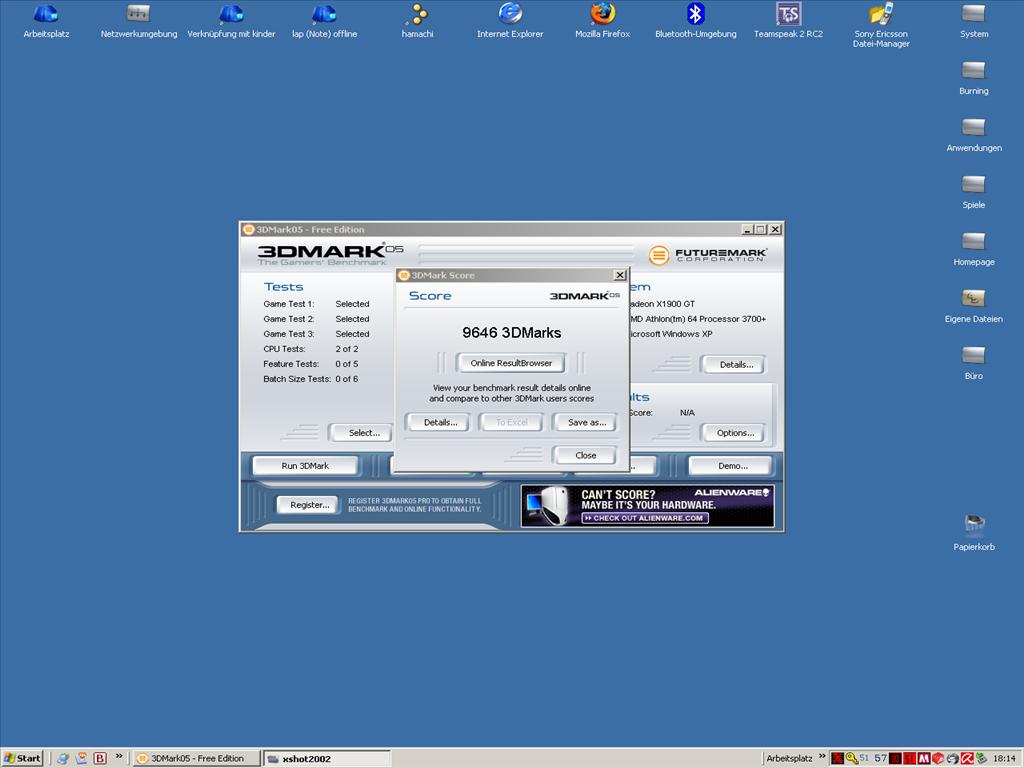
Task: Open the Arbeitsplatz desktop icon
Action: pyautogui.click(x=46, y=20)
